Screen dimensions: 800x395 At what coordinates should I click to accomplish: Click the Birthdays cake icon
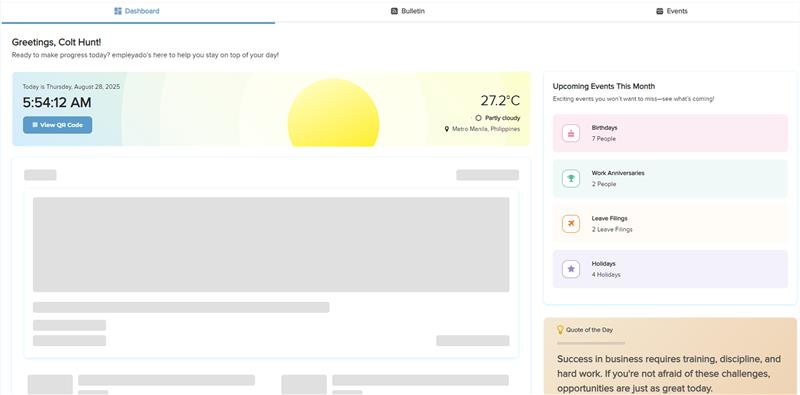pyautogui.click(x=571, y=133)
